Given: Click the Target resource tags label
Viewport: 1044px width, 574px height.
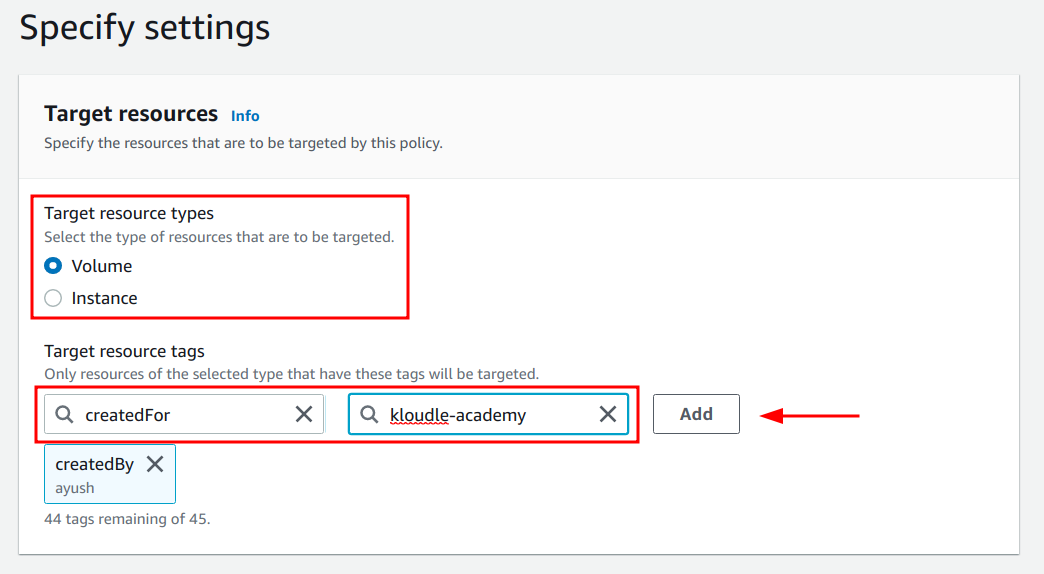Looking at the screenshot, I should [x=125, y=351].
